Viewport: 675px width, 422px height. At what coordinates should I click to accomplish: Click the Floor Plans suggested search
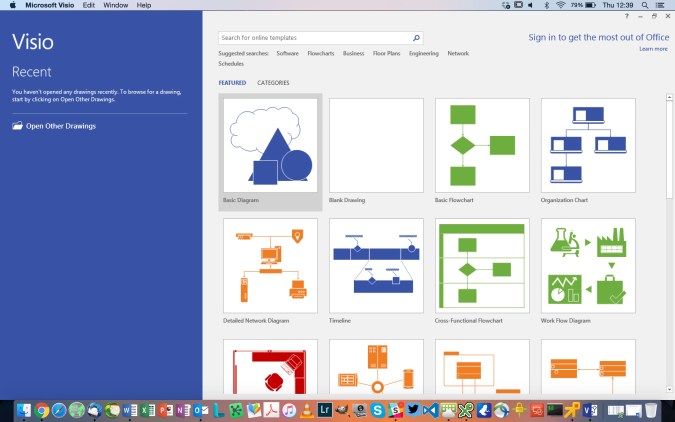click(386, 53)
